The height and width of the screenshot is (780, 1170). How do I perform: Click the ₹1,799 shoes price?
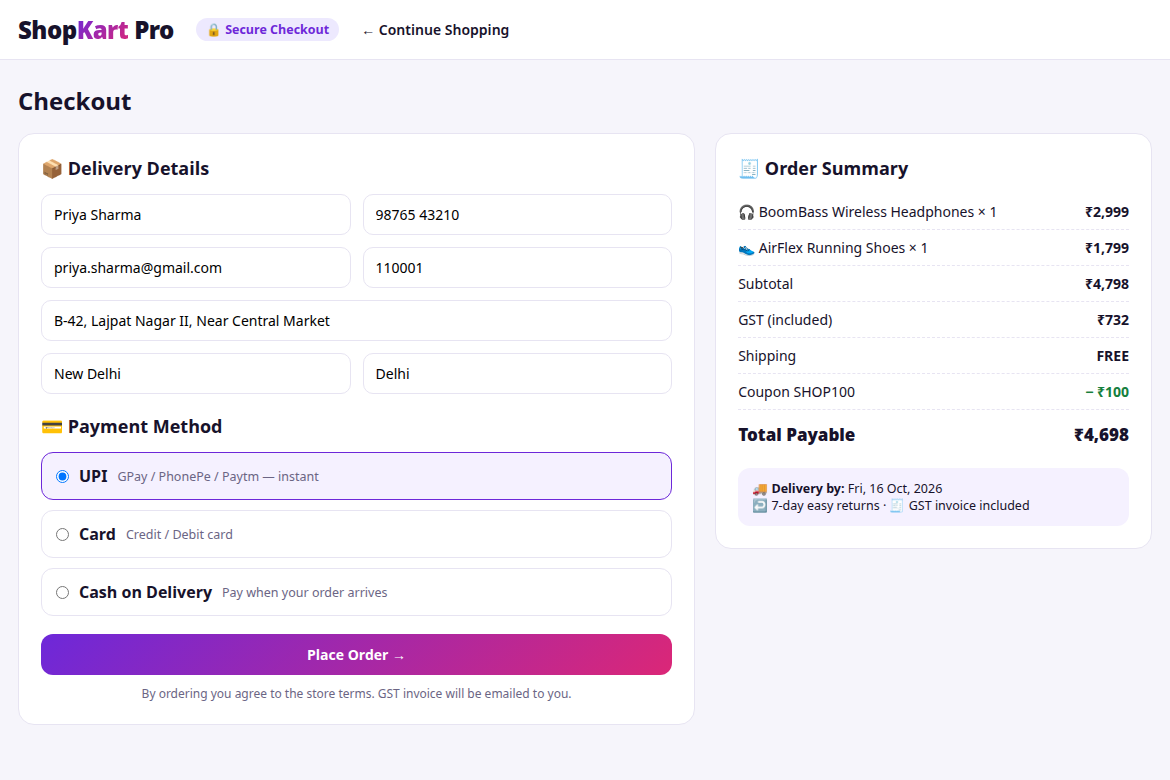1107,248
